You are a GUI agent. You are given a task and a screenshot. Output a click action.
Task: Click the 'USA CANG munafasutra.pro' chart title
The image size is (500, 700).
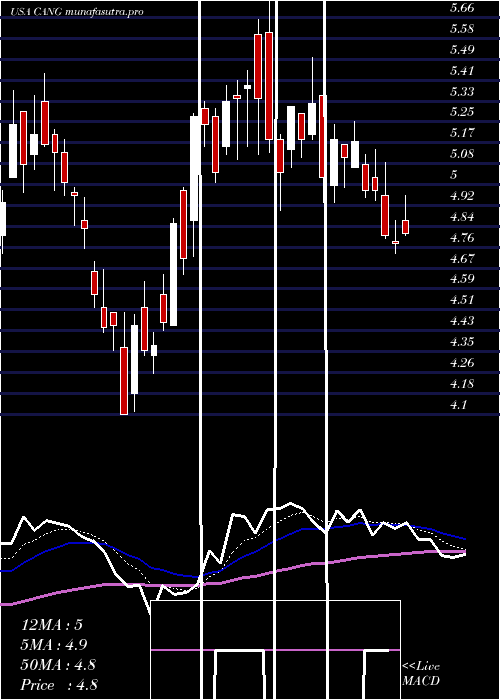[x=77, y=12]
